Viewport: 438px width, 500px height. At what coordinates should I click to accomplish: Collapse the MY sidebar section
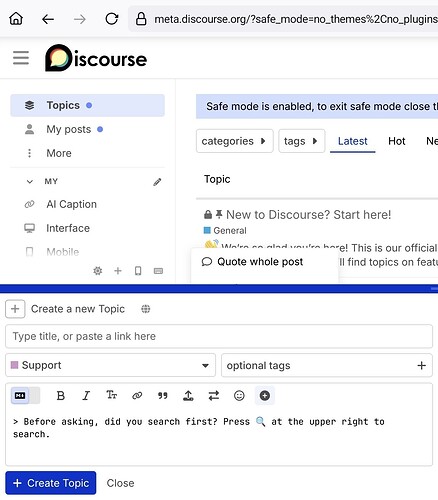30,182
